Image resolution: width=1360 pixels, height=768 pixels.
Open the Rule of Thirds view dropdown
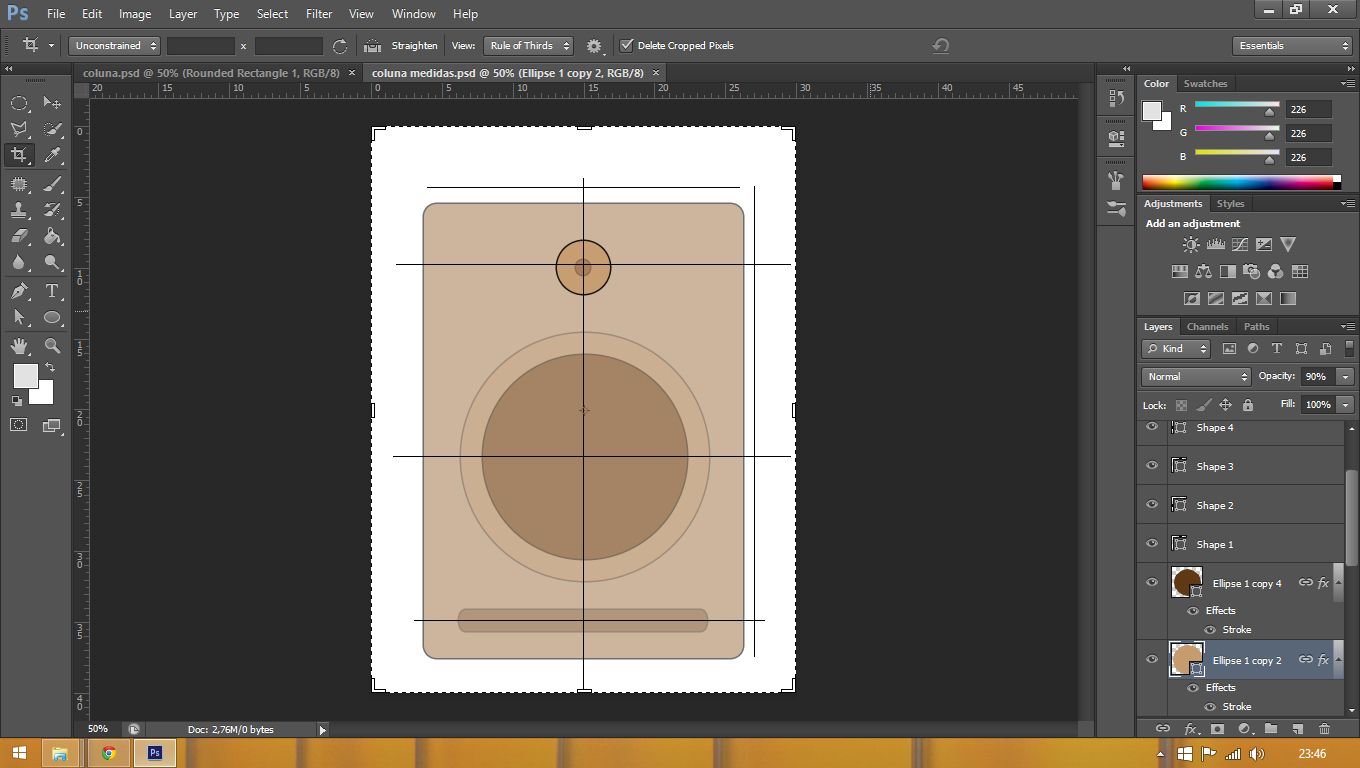528,45
